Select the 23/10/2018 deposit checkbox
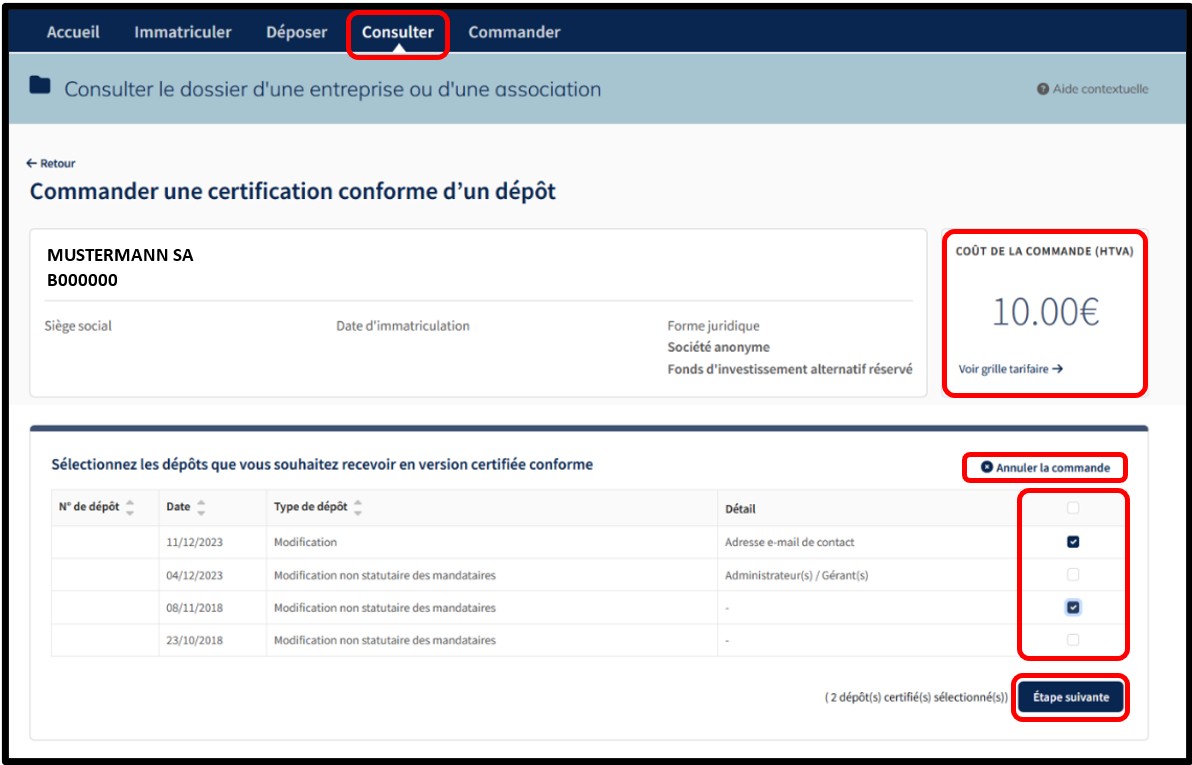This screenshot has height=765, width=1192. pyautogui.click(x=1073, y=640)
